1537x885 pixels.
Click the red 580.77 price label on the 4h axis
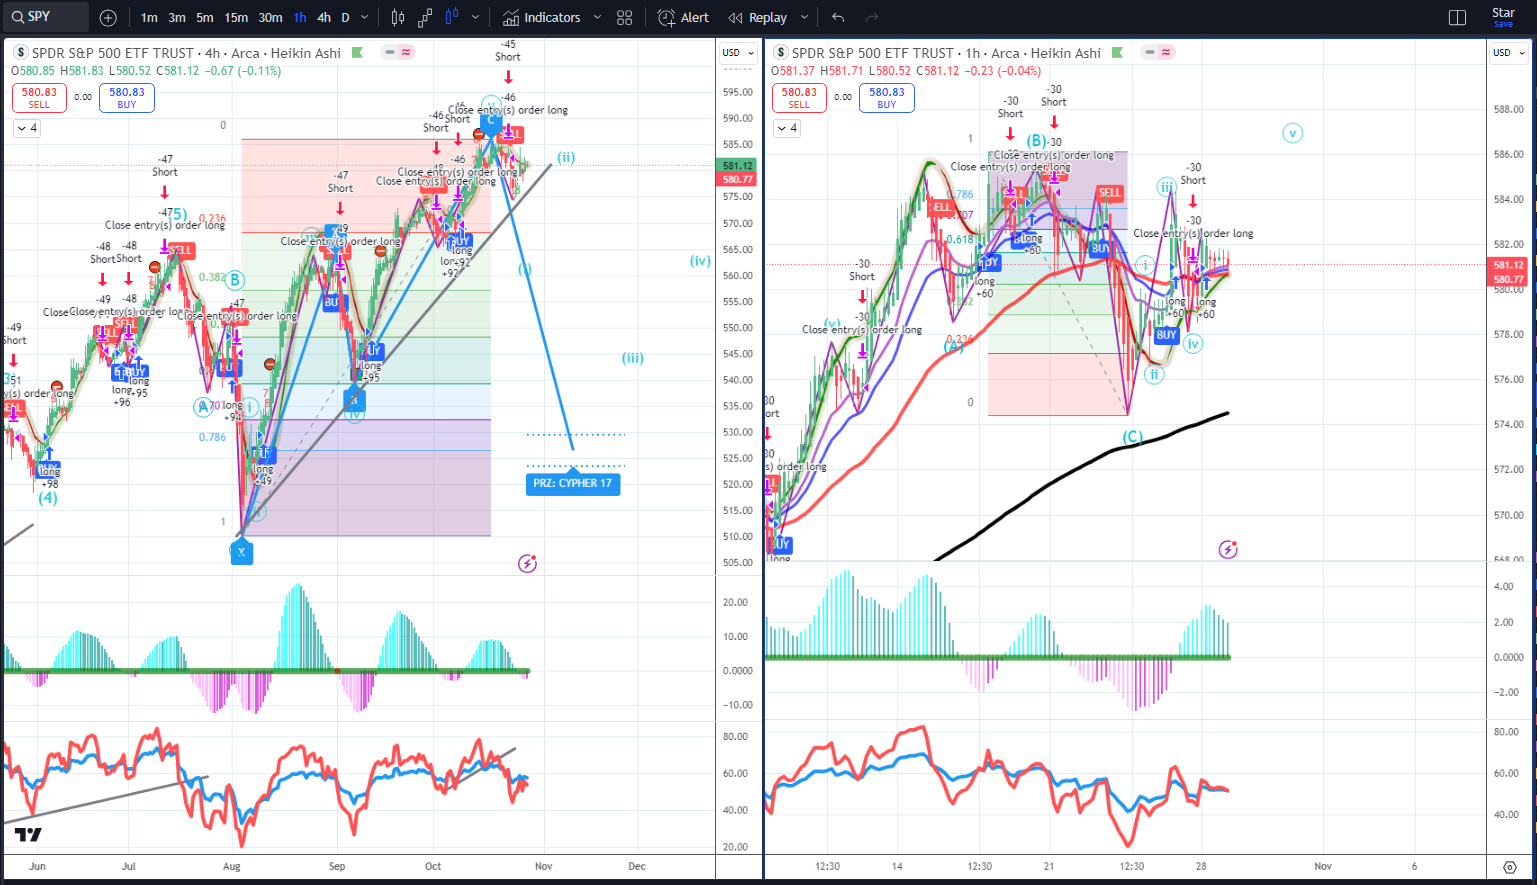pos(738,180)
